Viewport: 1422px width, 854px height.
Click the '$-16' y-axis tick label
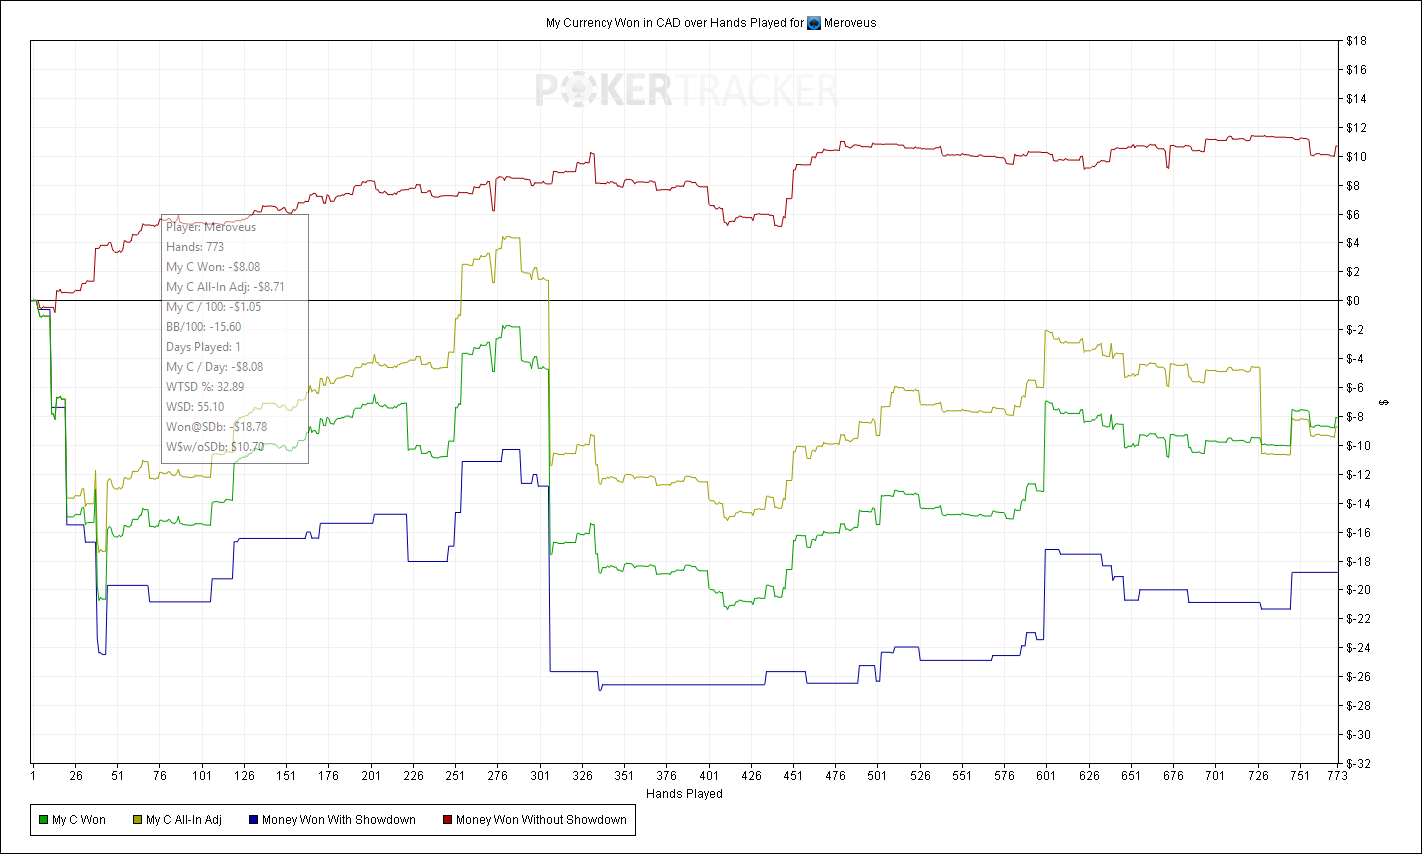pyautogui.click(x=1358, y=533)
